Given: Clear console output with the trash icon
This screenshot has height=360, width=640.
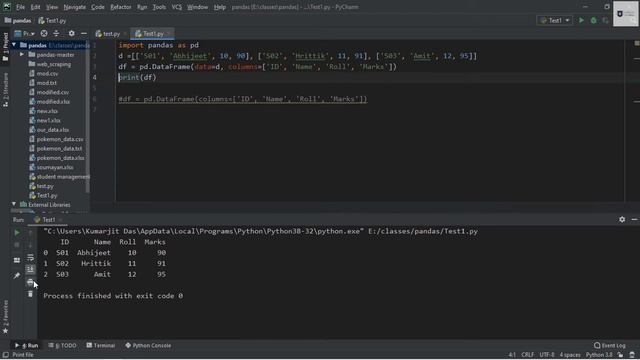Looking at the screenshot, I should 30,294.
